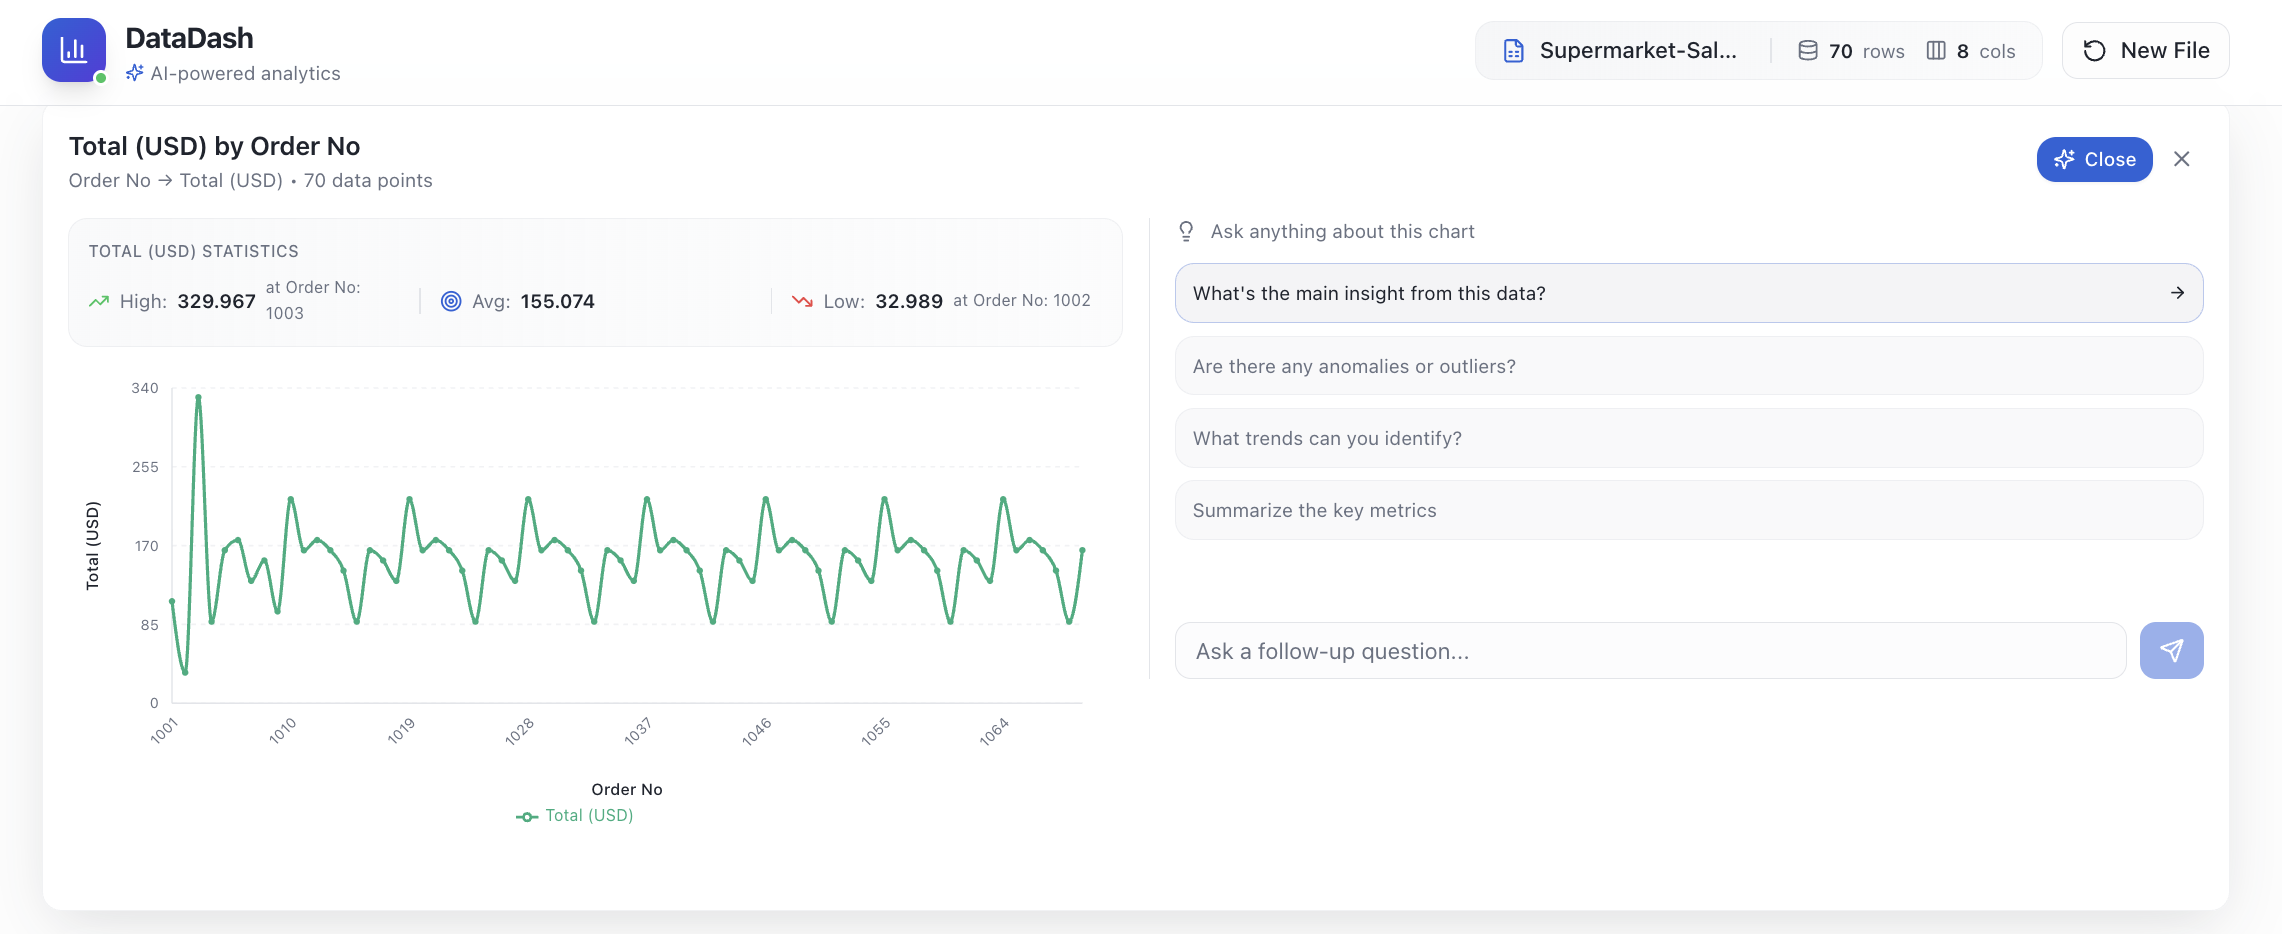Click the database icon next to 70 rows
Image resolution: width=2282 pixels, height=934 pixels.
[x=1808, y=50]
